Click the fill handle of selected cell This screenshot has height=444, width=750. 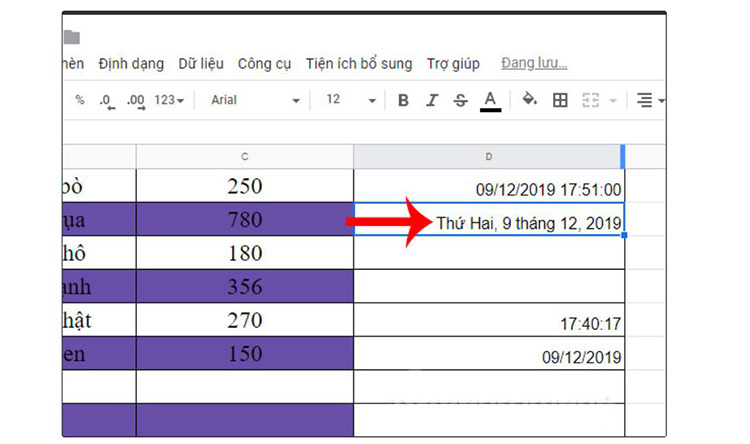click(x=624, y=235)
